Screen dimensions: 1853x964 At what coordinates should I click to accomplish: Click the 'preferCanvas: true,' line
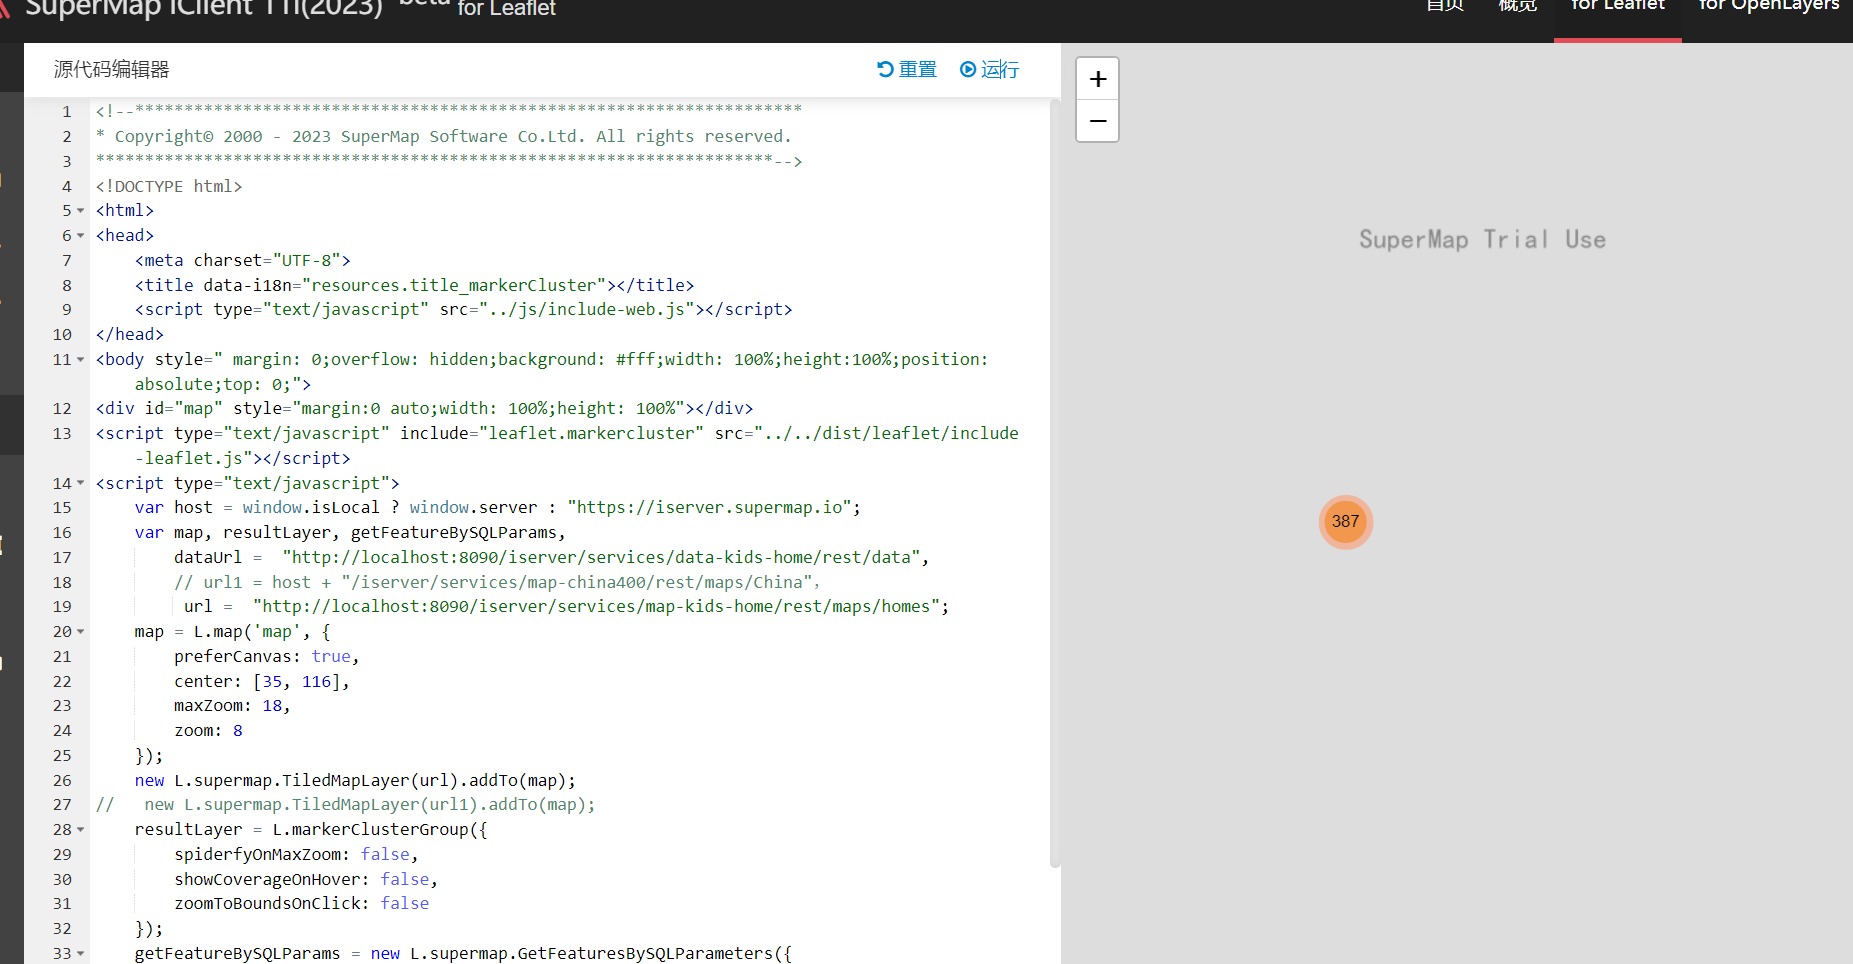tap(266, 656)
